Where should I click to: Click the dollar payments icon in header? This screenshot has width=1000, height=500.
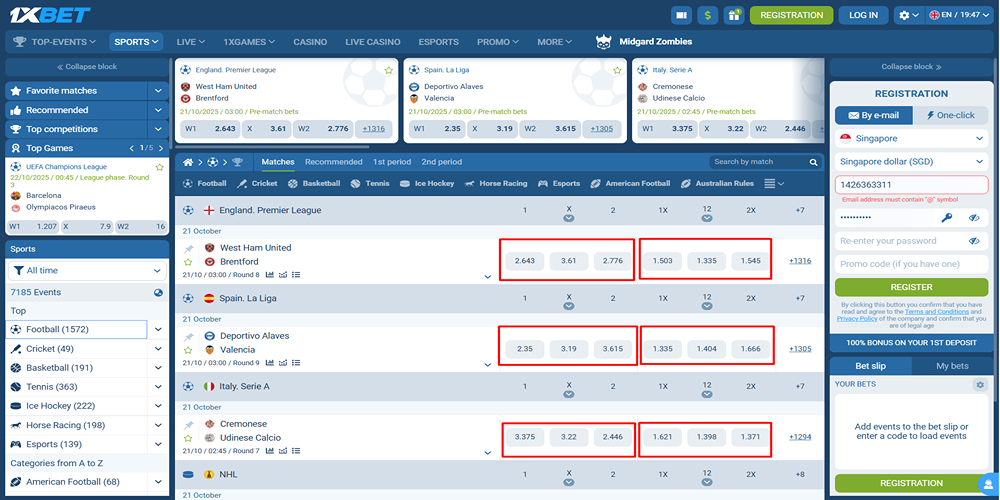pyautogui.click(x=708, y=15)
